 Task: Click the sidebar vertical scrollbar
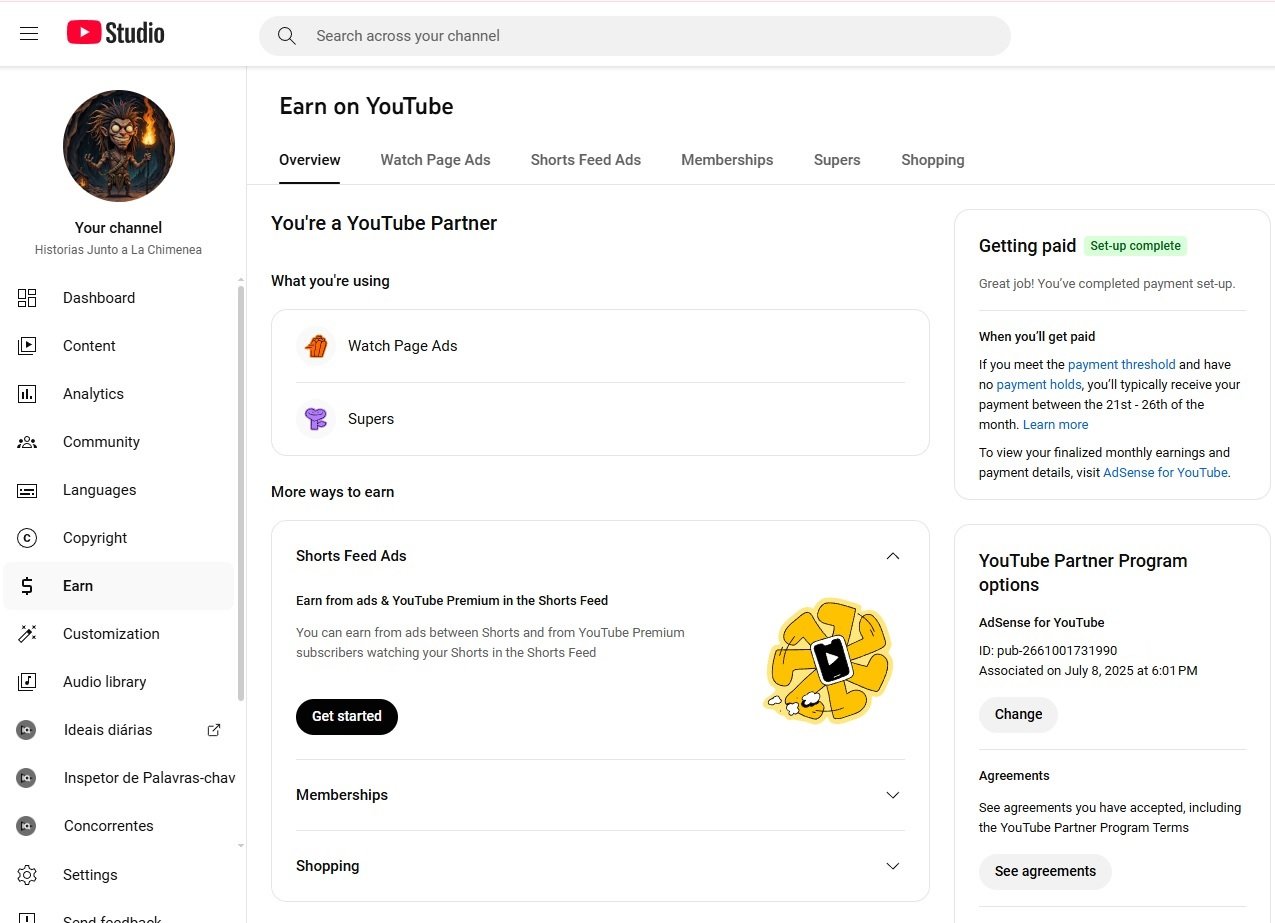click(240, 492)
